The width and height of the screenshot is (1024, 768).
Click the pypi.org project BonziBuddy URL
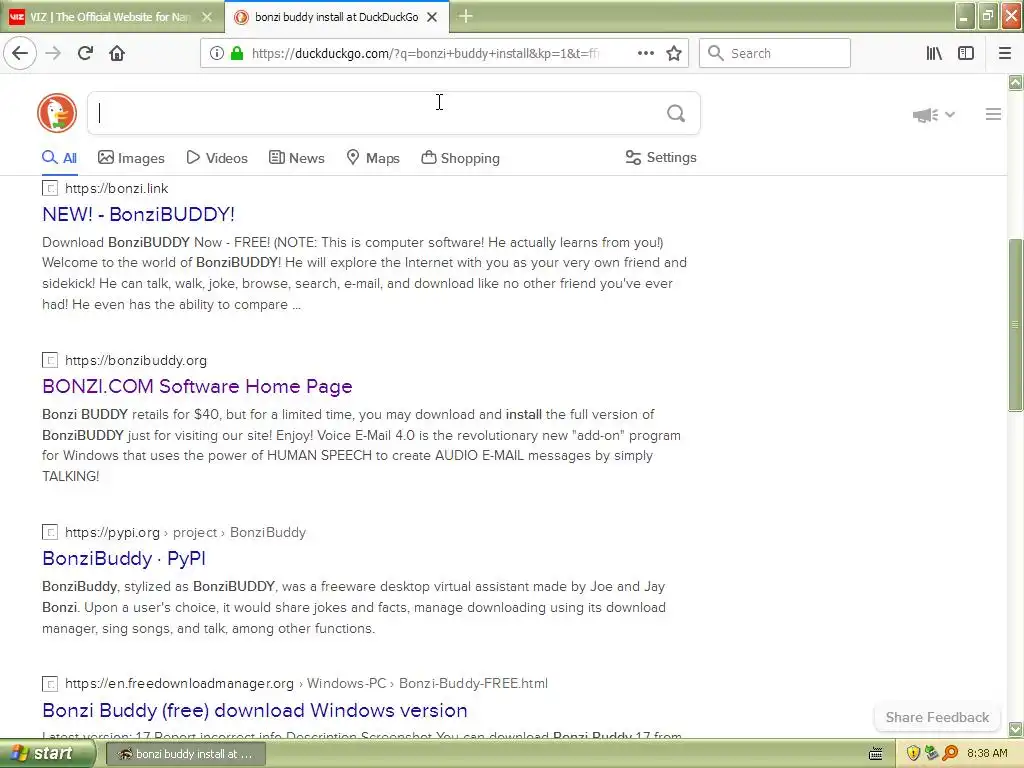point(185,532)
